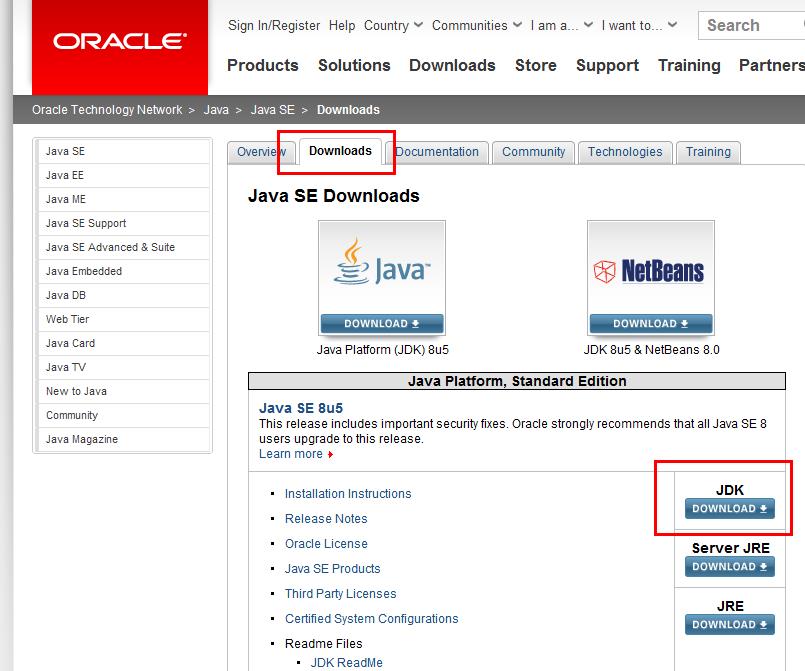
Task: Click Sign In/Register link
Action: click(x=274, y=25)
